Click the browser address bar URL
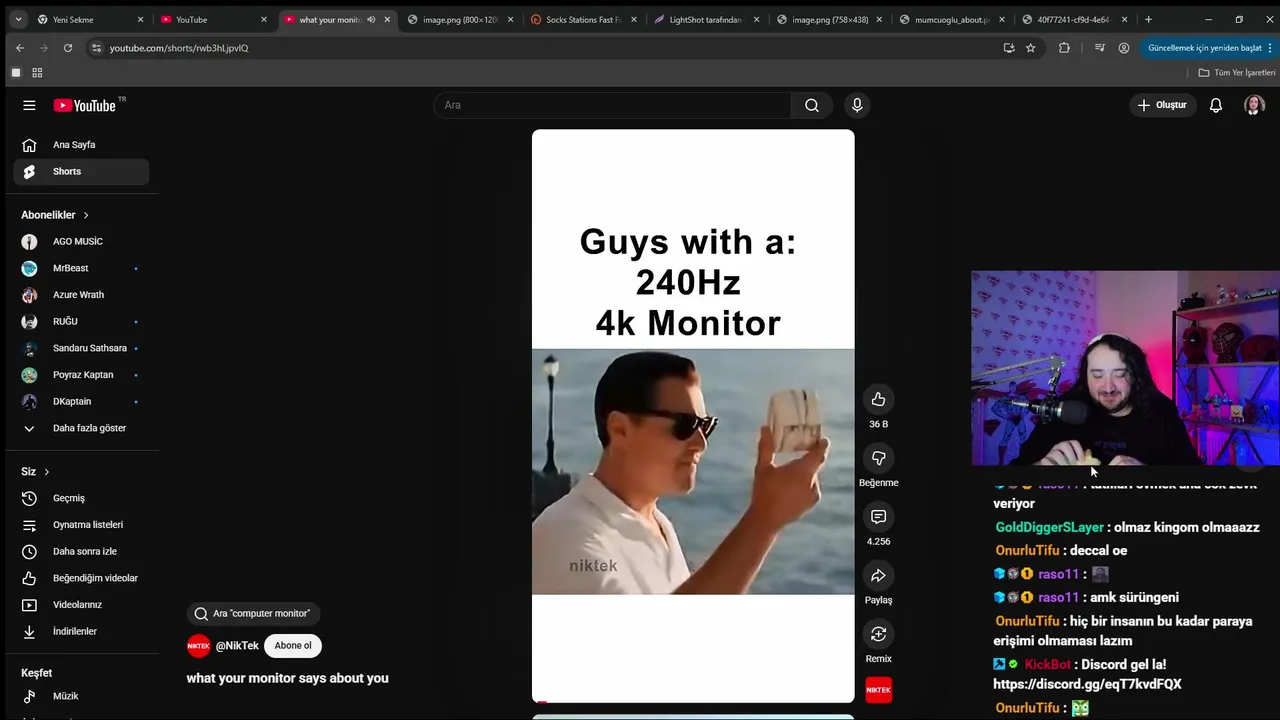Screen dimensions: 1280x720 (179, 48)
